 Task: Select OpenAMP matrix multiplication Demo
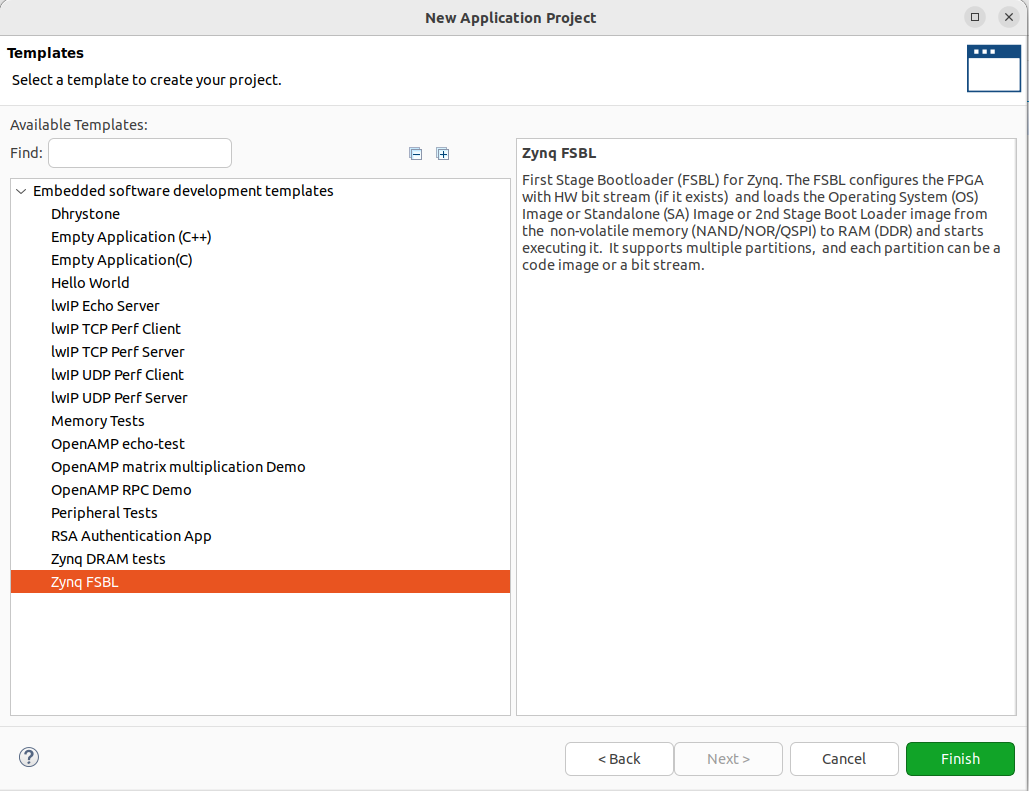click(x=178, y=467)
